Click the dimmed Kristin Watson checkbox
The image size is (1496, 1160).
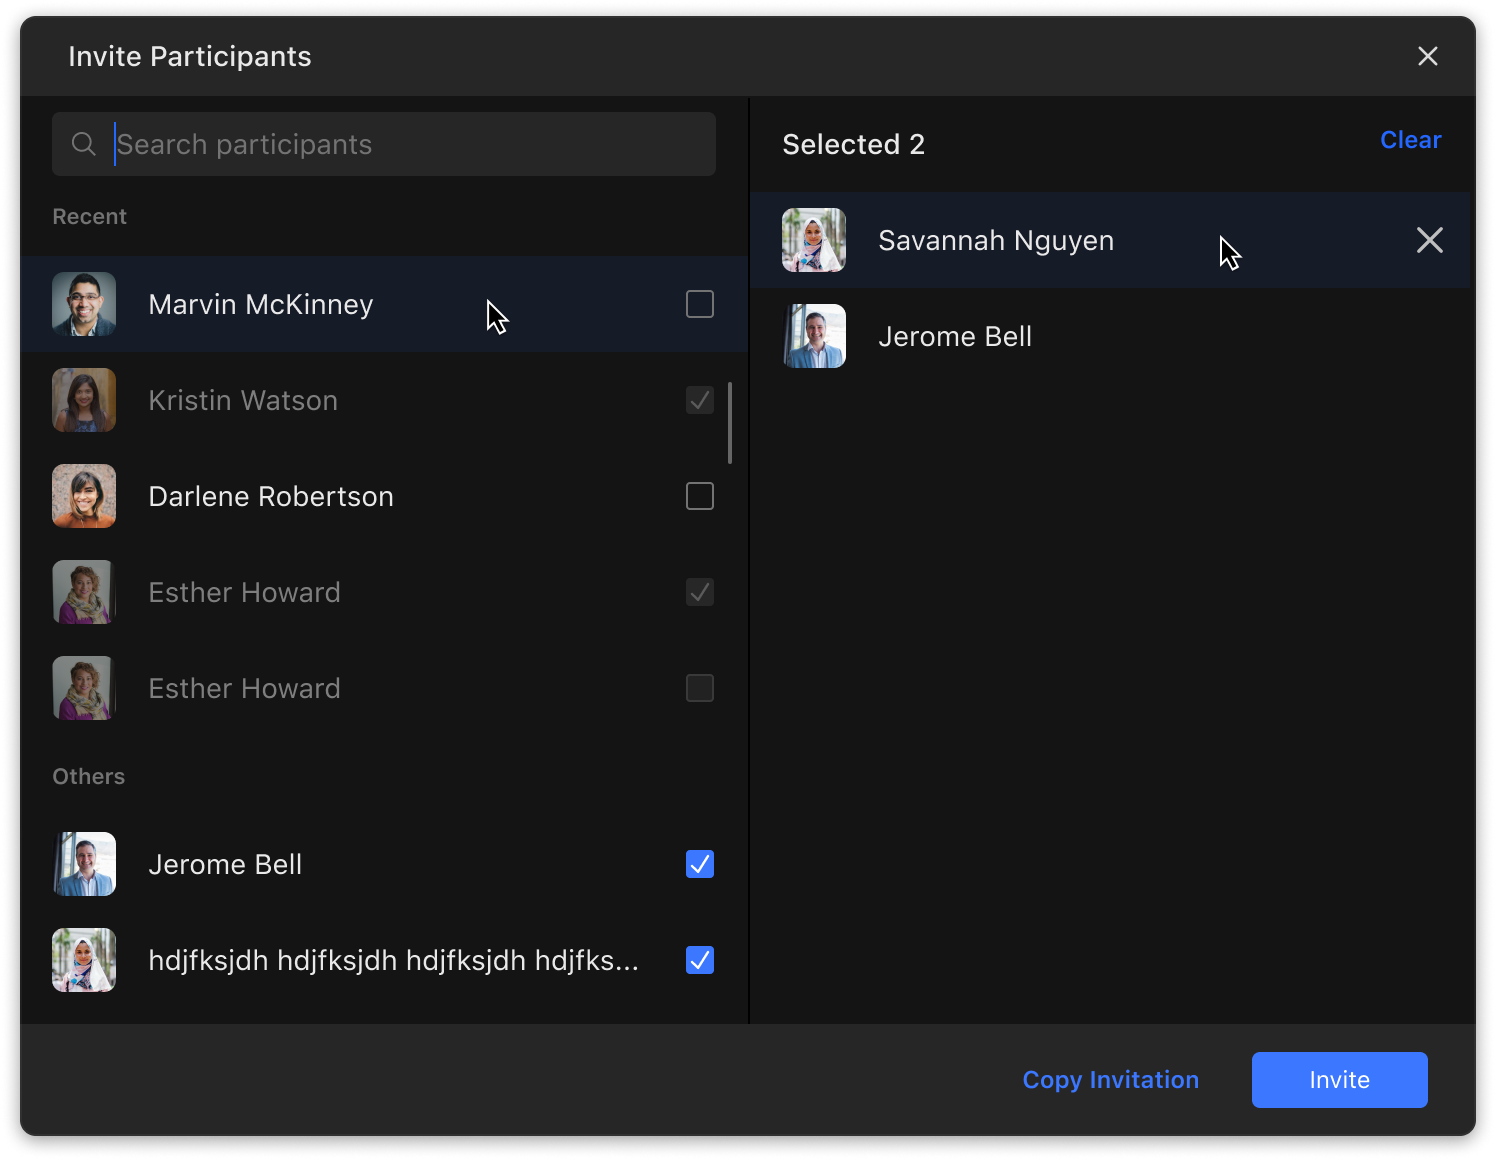pos(700,400)
